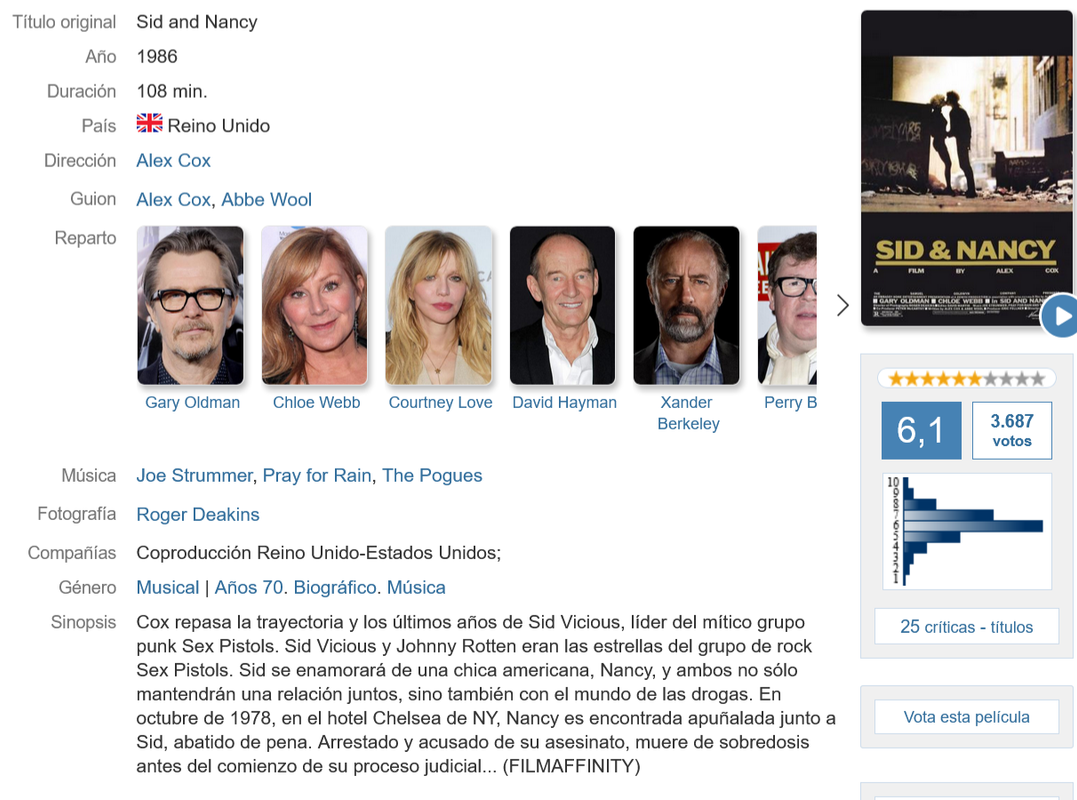The width and height of the screenshot is (1077, 800).
Task: Open The Pogues link
Action: [x=432, y=476]
